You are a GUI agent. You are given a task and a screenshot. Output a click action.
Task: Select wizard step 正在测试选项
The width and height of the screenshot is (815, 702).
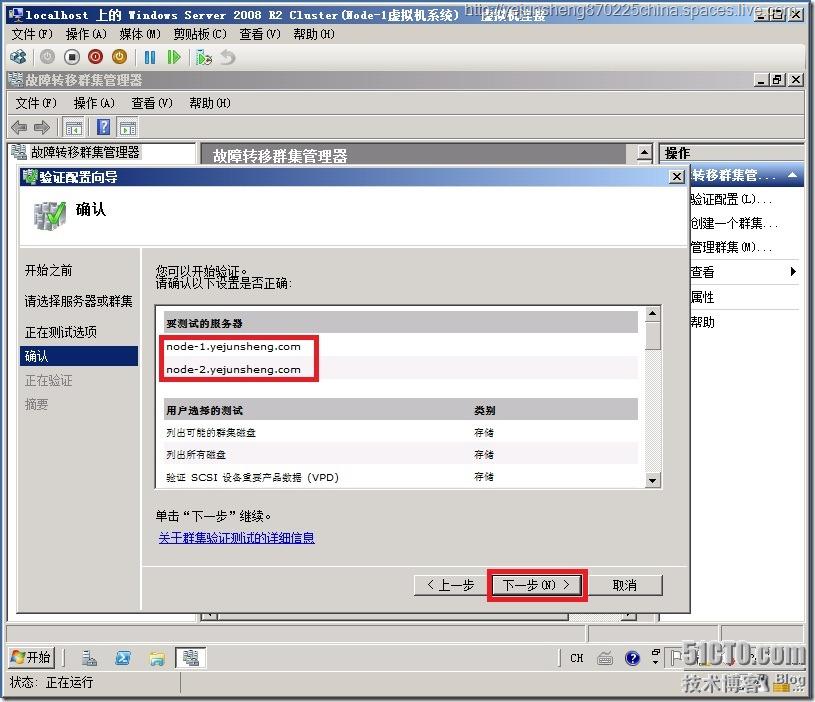61,332
